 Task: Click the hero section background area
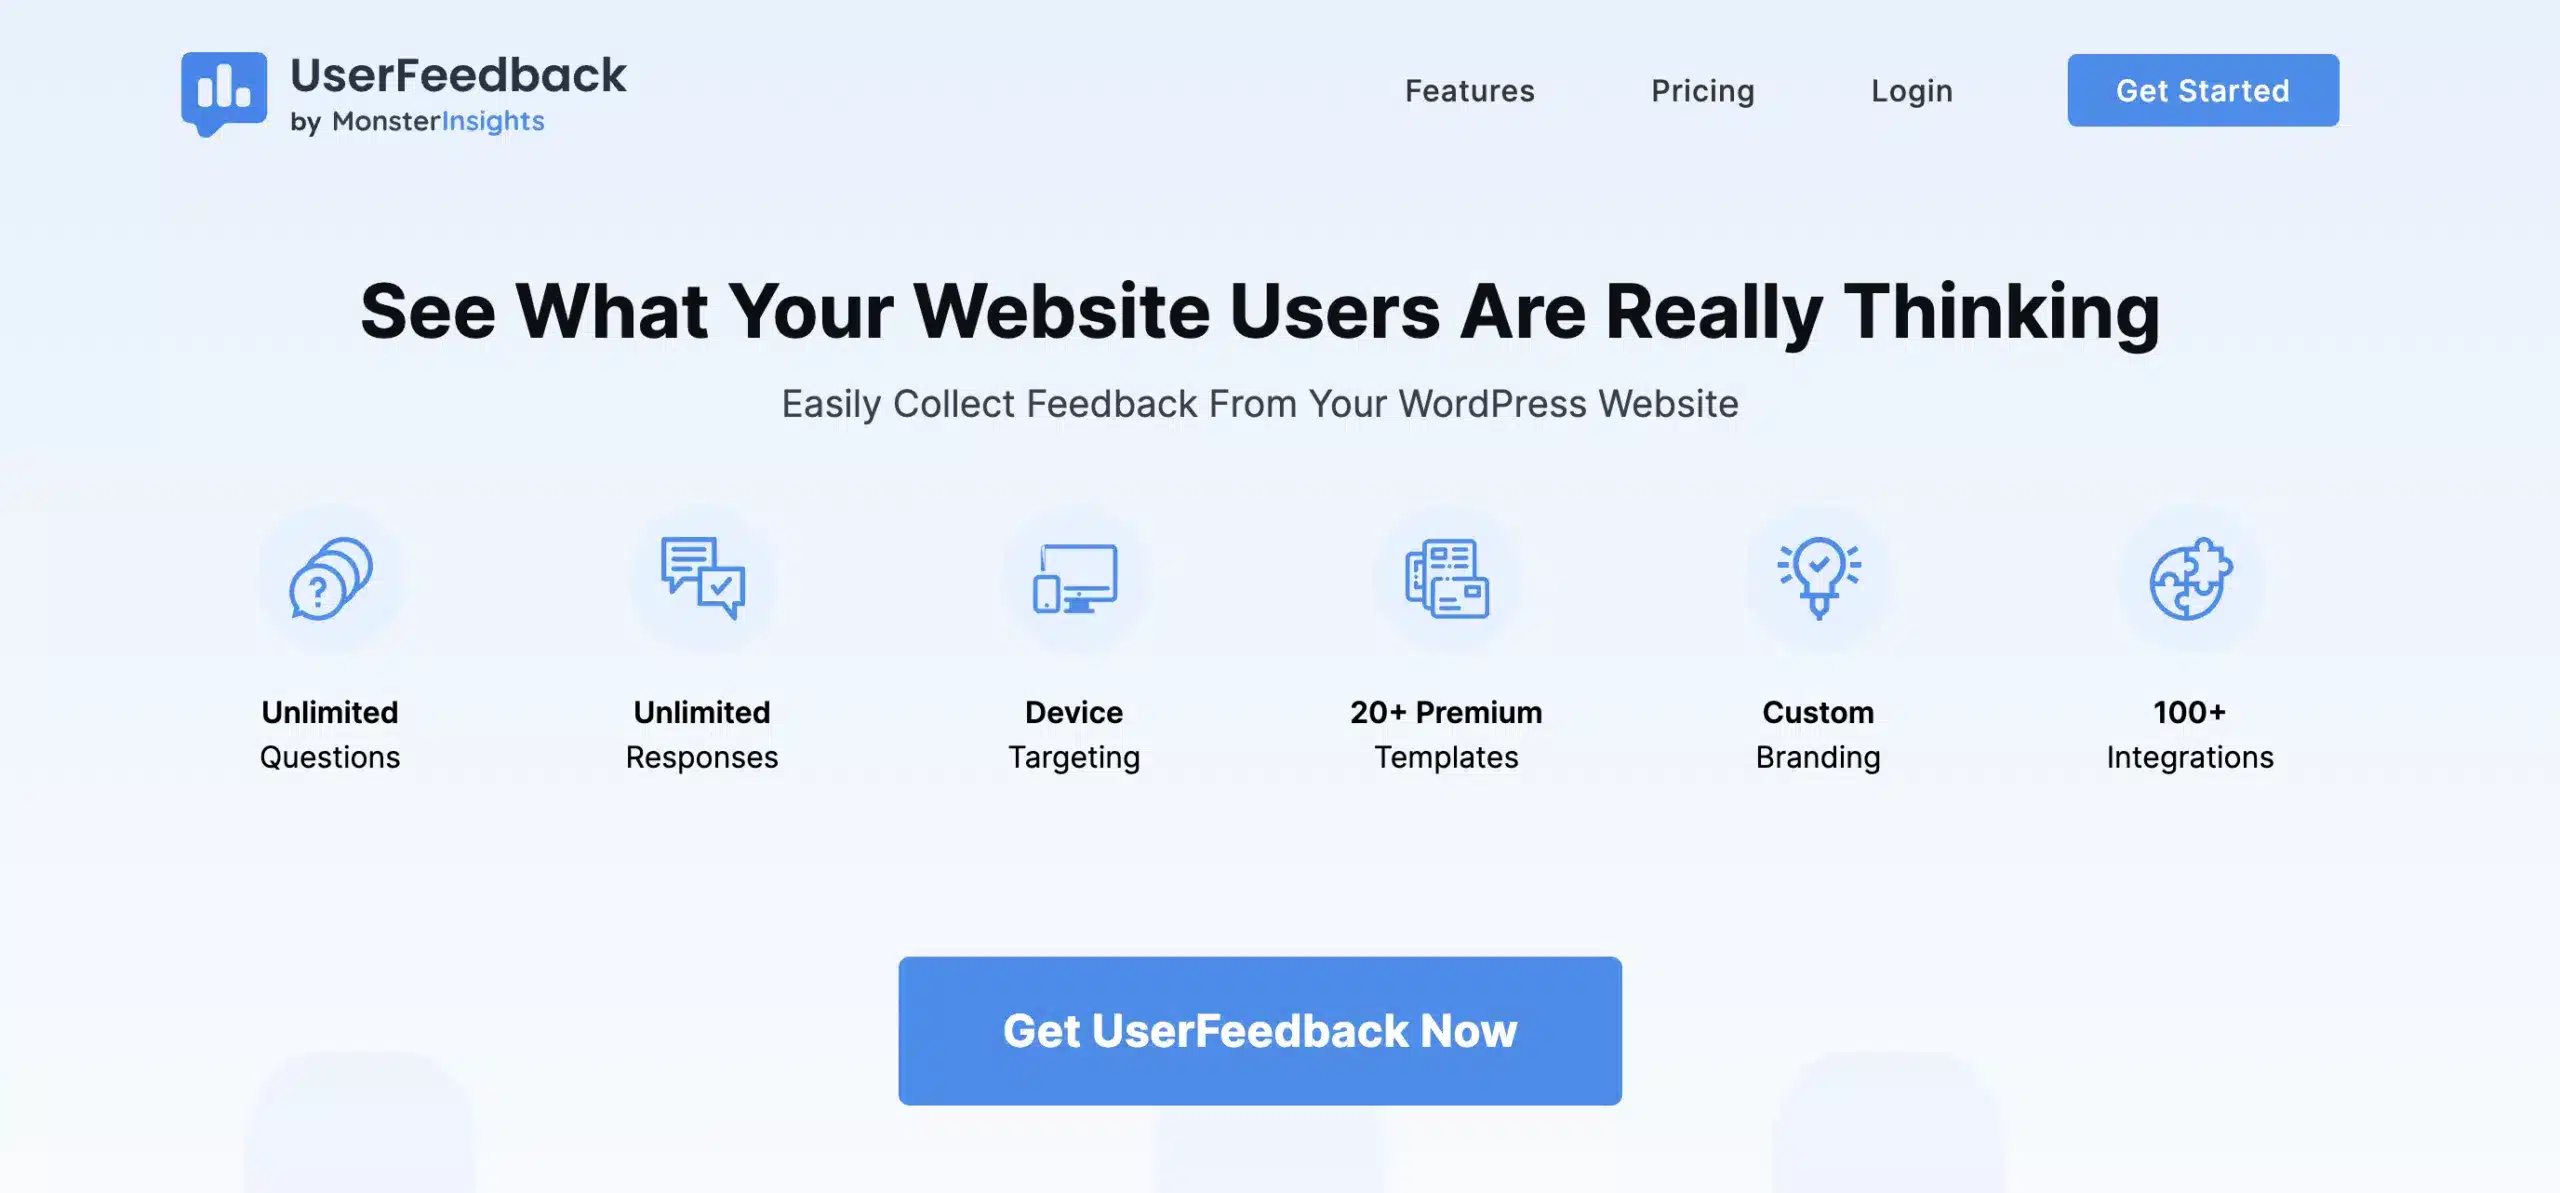[x=1280, y=596]
